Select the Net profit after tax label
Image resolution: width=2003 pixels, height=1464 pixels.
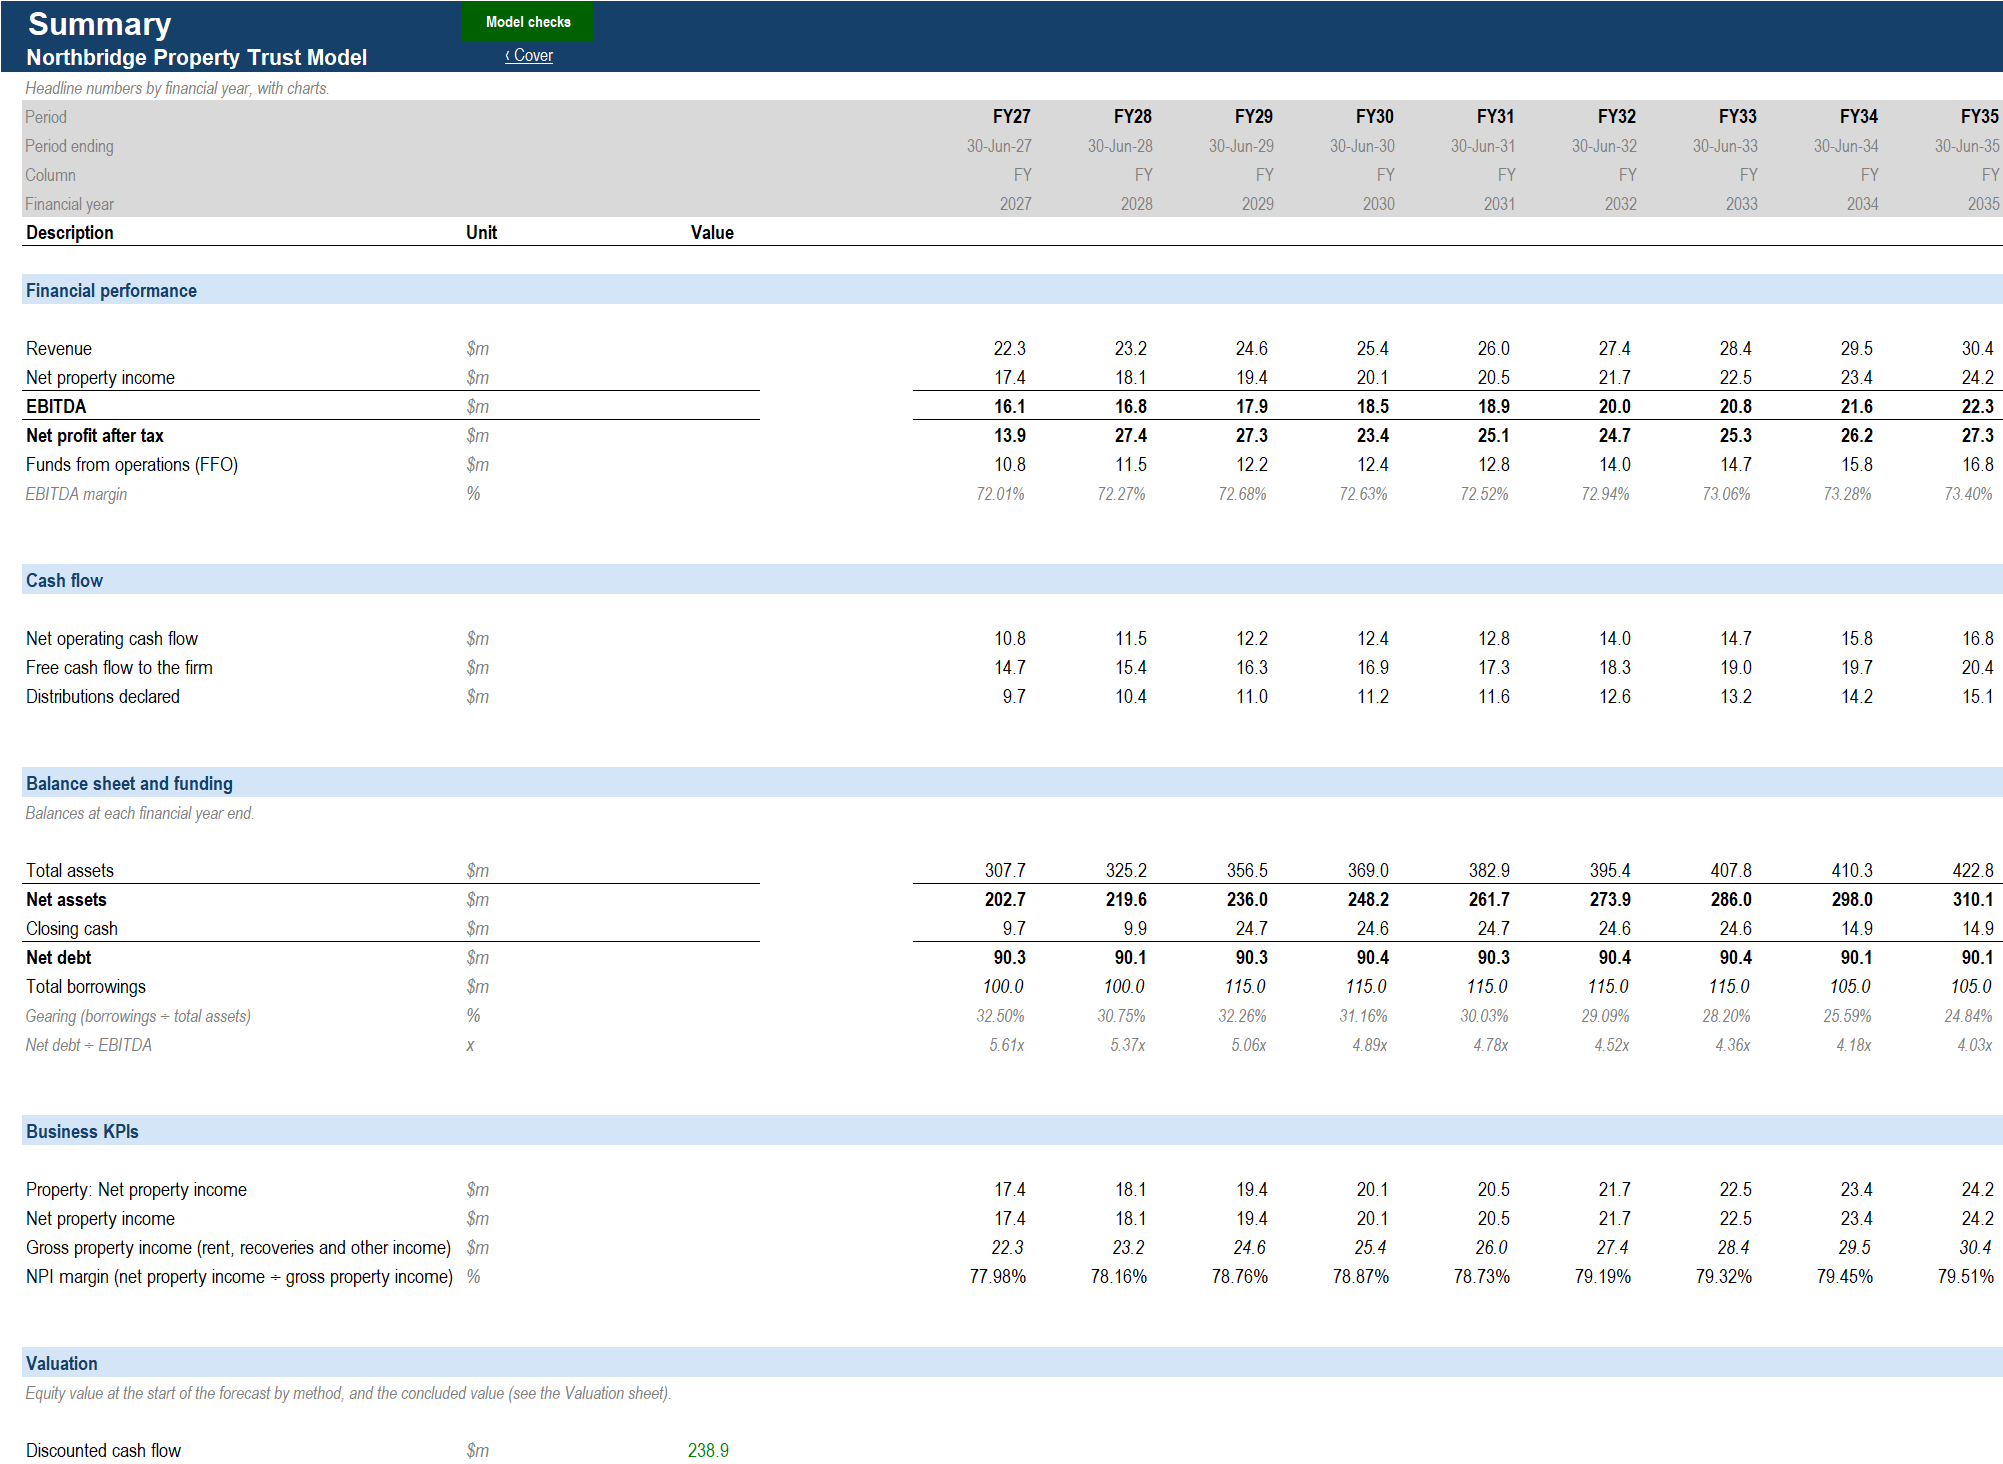click(x=95, y=436)
